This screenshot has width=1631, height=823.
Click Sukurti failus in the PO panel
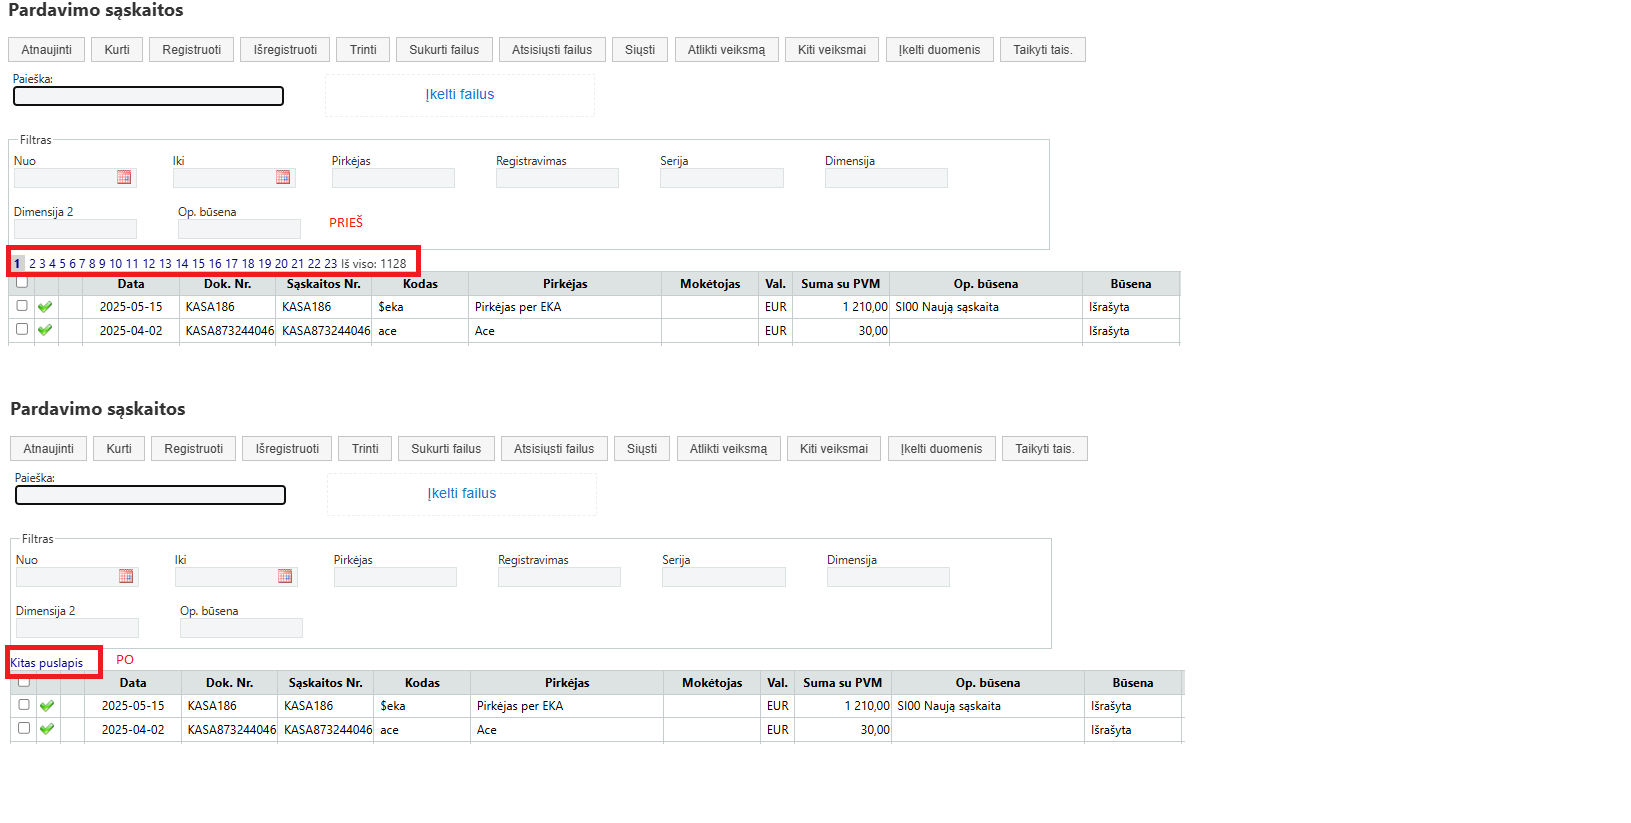(x=446, y=449)
